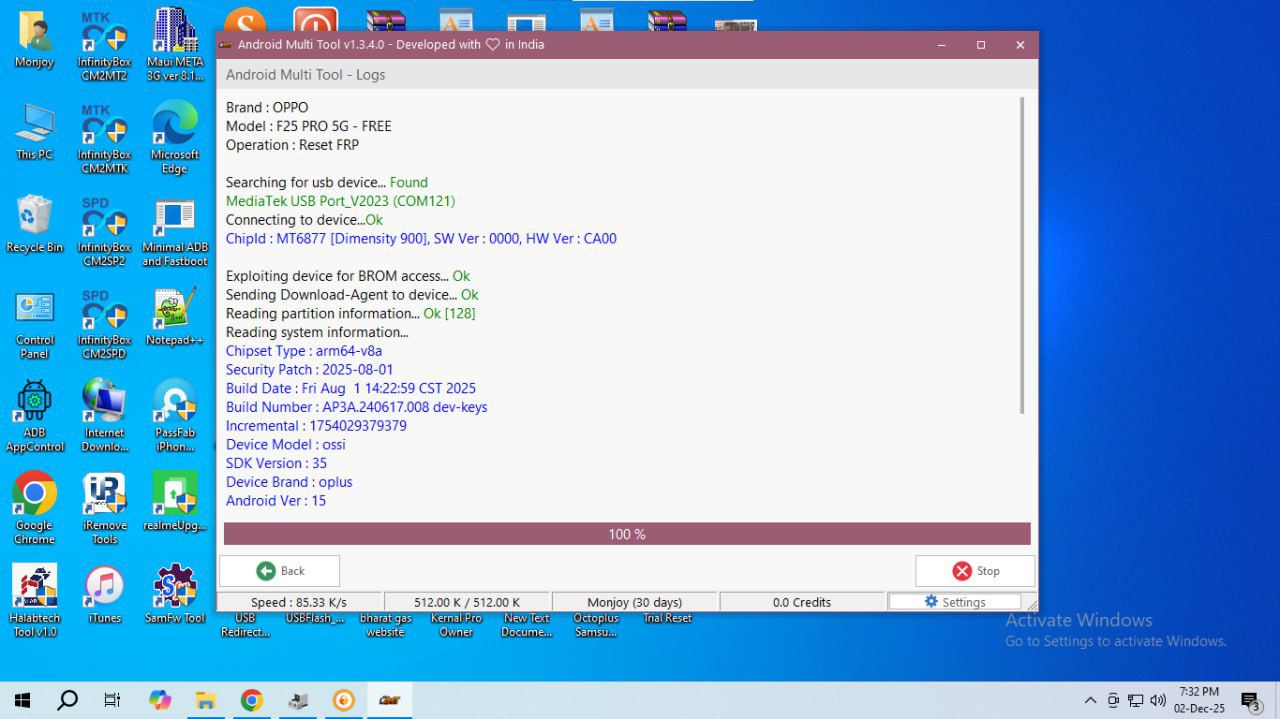Screen dimensions: 1280x719
Task: Open InfinityBox CM2MT2 desktop shortcut
Action: click(104, 46)
